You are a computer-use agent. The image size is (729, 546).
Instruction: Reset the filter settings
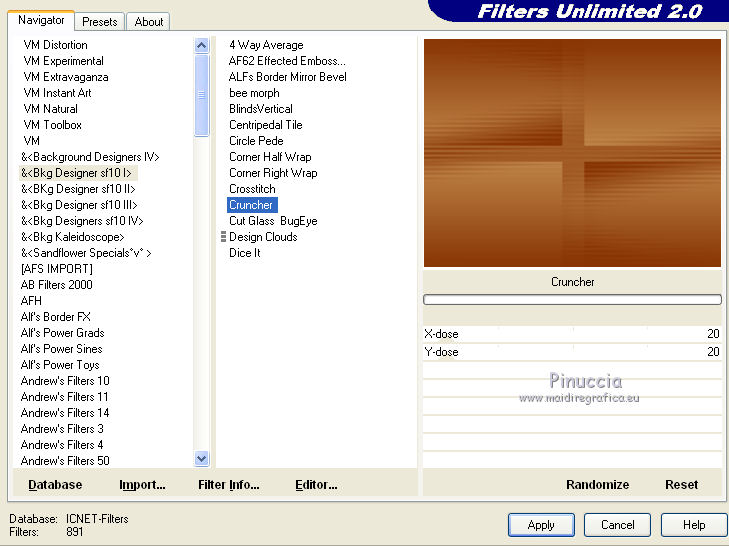682,485
